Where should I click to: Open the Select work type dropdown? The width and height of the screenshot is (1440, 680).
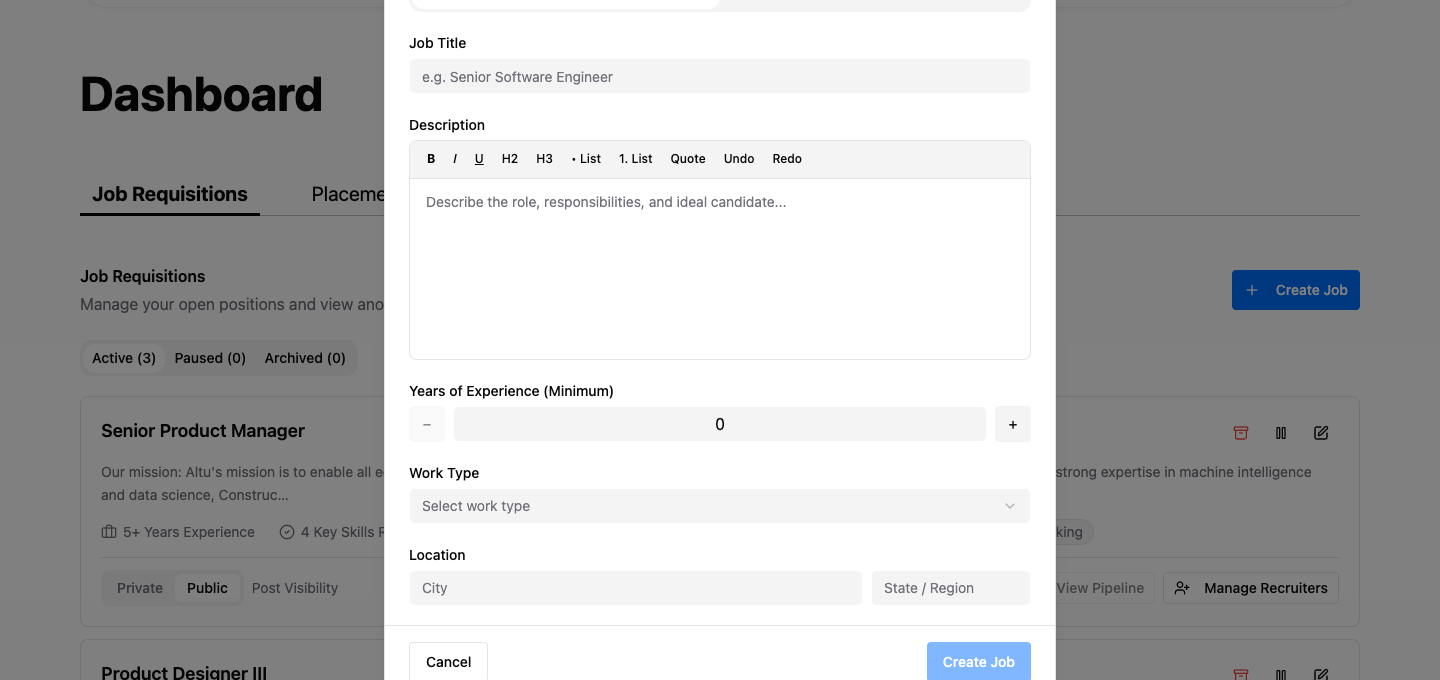coord(720,506)
